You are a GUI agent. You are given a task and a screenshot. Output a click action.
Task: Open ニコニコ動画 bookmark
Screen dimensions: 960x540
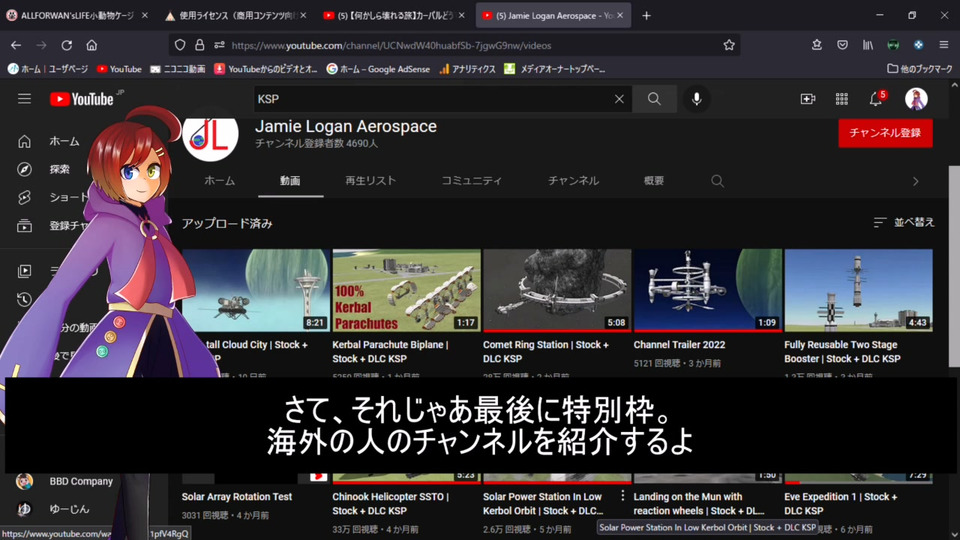coord(178,69)
